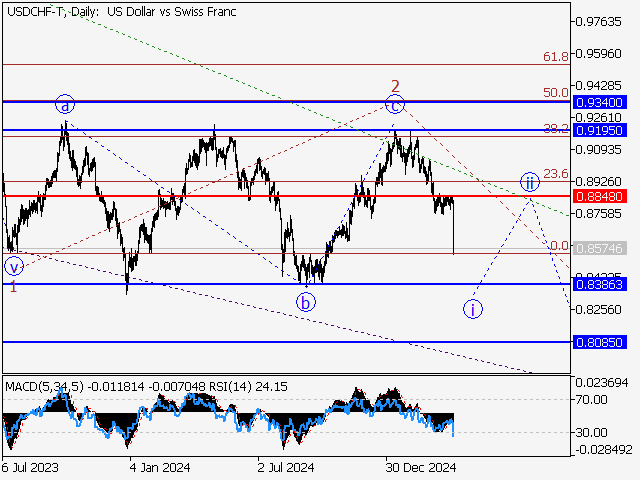Click the 0.93400 price level tag
Viewport: 640px width, 480px height.
coord(600,102)
